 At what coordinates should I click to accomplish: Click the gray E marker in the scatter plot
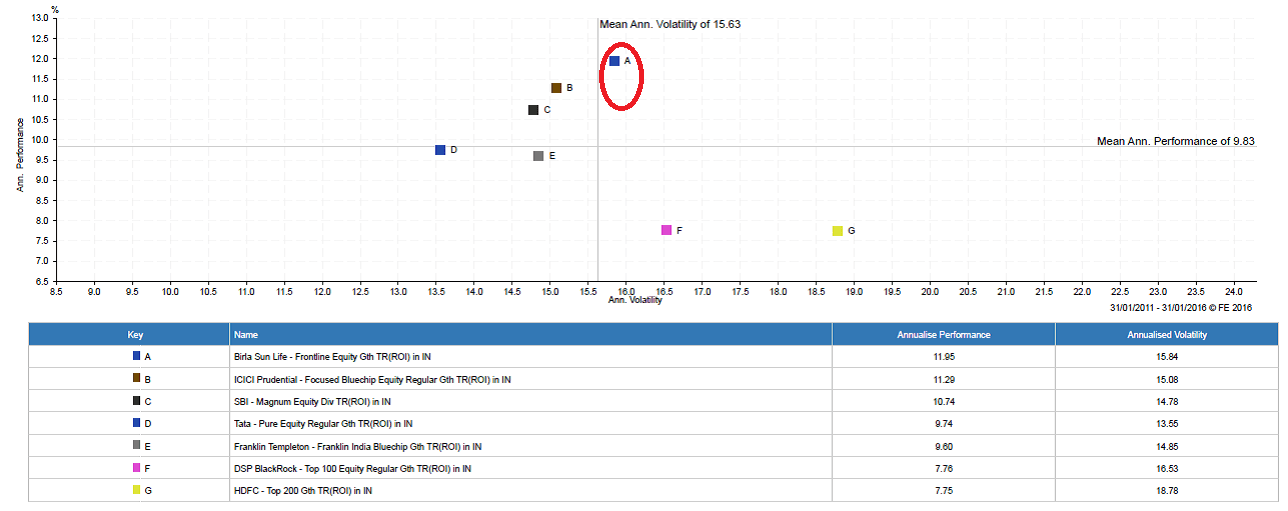click(538, 156)
